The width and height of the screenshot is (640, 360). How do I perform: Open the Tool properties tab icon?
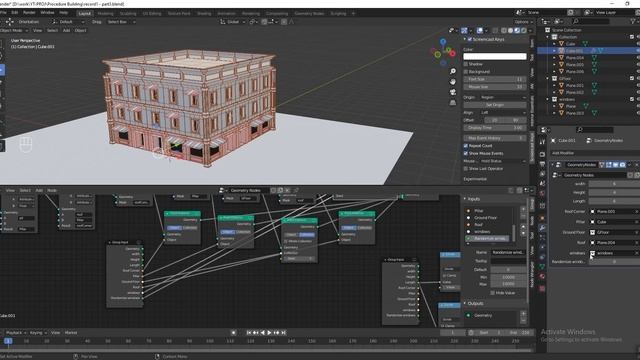(x=542, y=142)
